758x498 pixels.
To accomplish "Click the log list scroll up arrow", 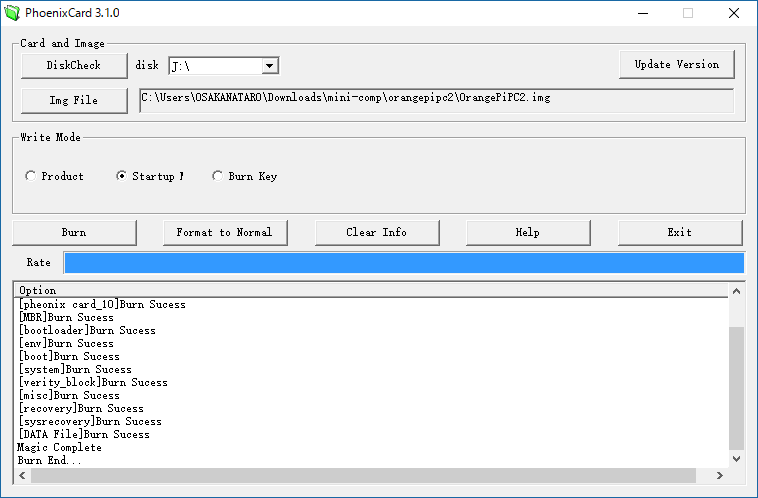I will point(736,291).
